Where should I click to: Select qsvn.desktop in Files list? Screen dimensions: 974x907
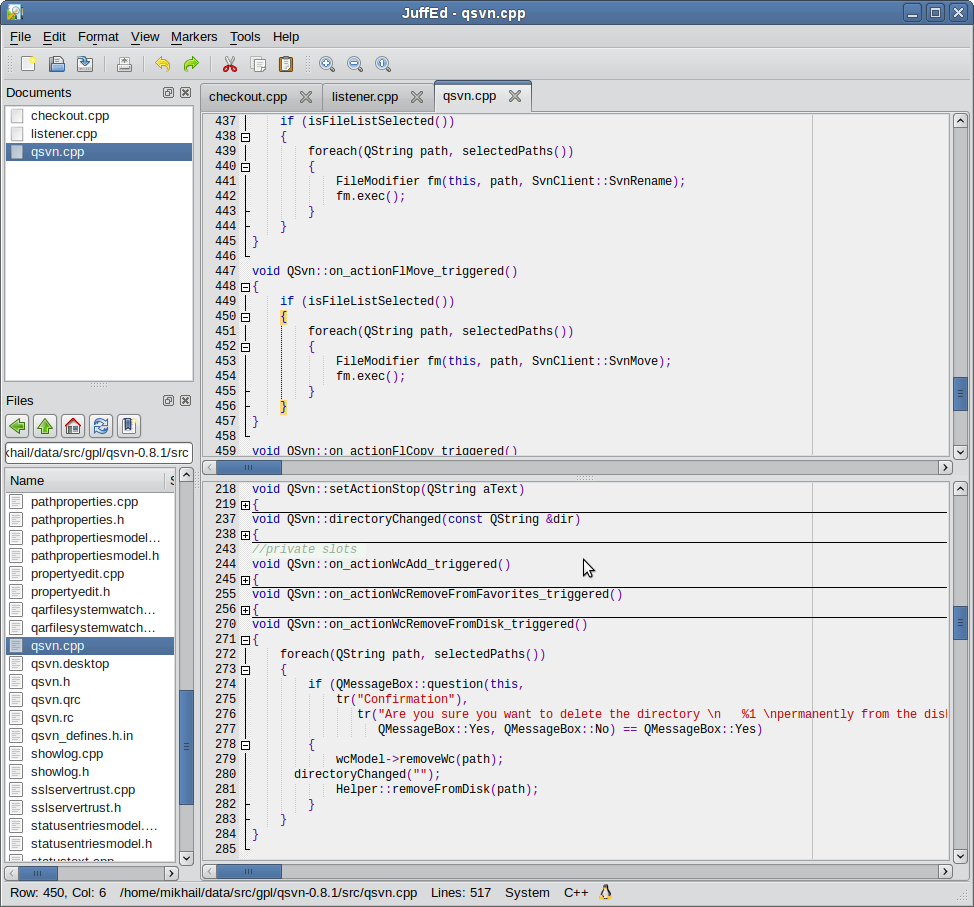pyautogui.click(x=90, y=663)
